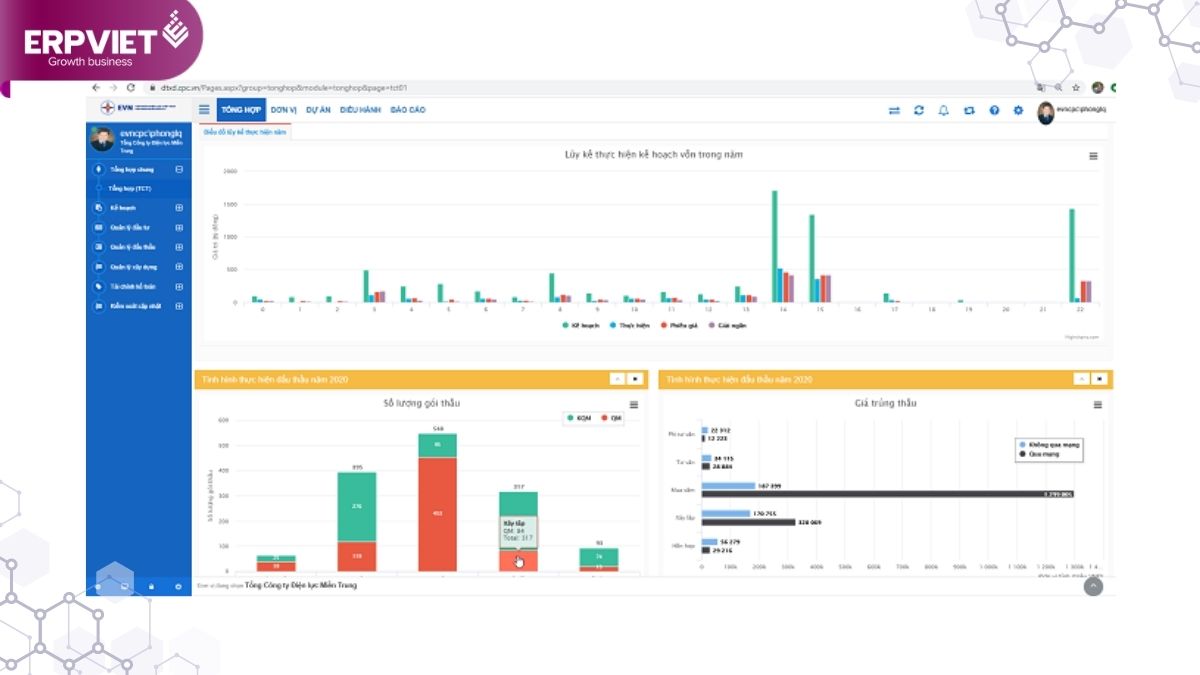Select Tổng hợp (TCT) in sidebar

pos(130,188)
